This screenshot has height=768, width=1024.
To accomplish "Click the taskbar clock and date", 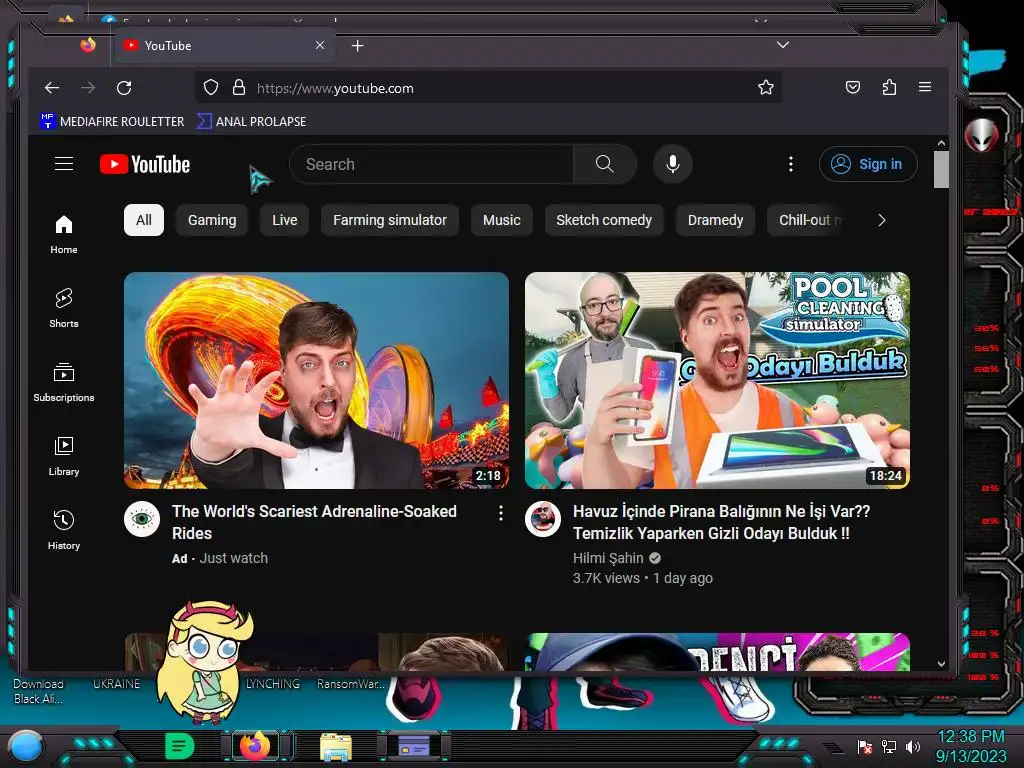I will (970, 746).
